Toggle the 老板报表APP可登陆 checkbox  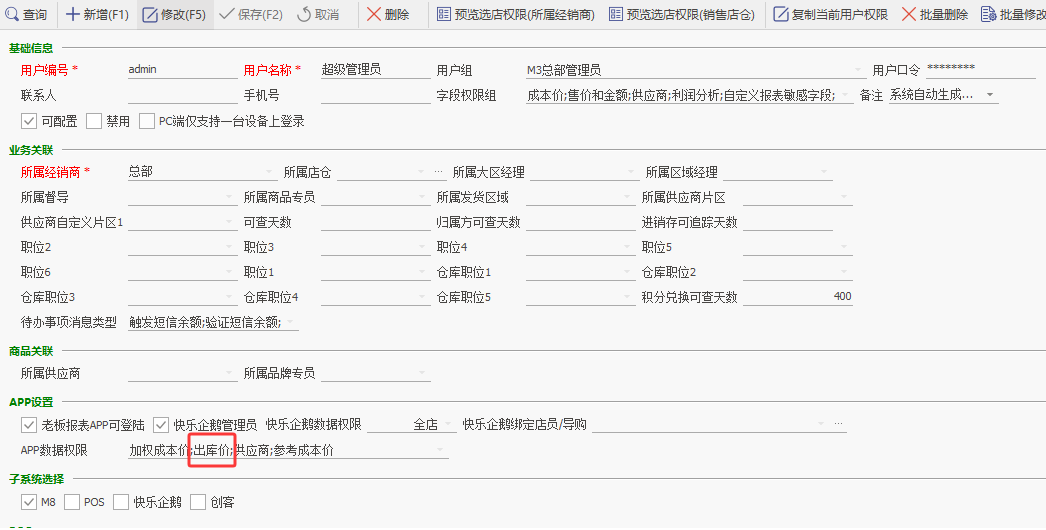pyautogui.click(x=29, y=425)
